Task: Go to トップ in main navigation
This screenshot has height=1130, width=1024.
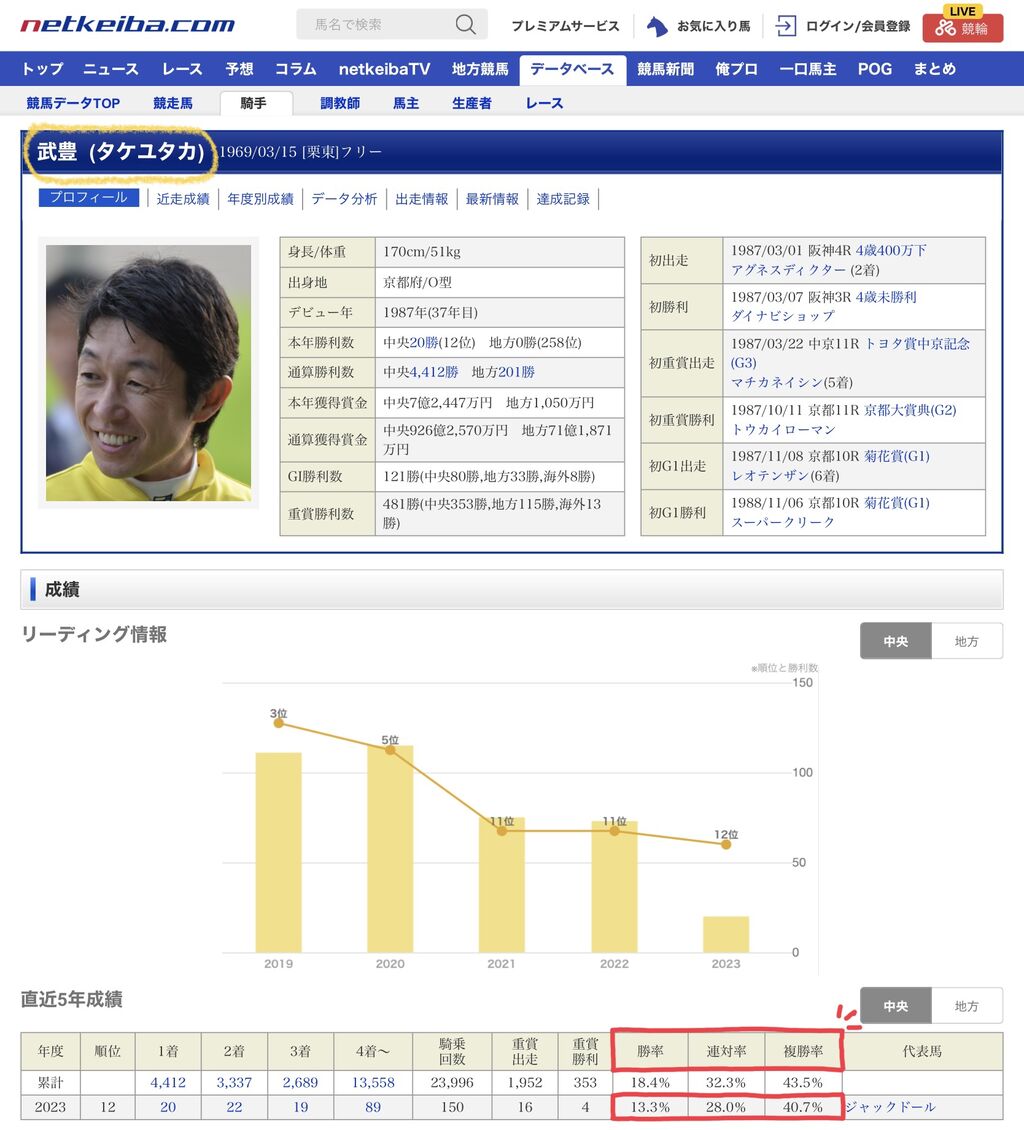Action: point(43,69)
